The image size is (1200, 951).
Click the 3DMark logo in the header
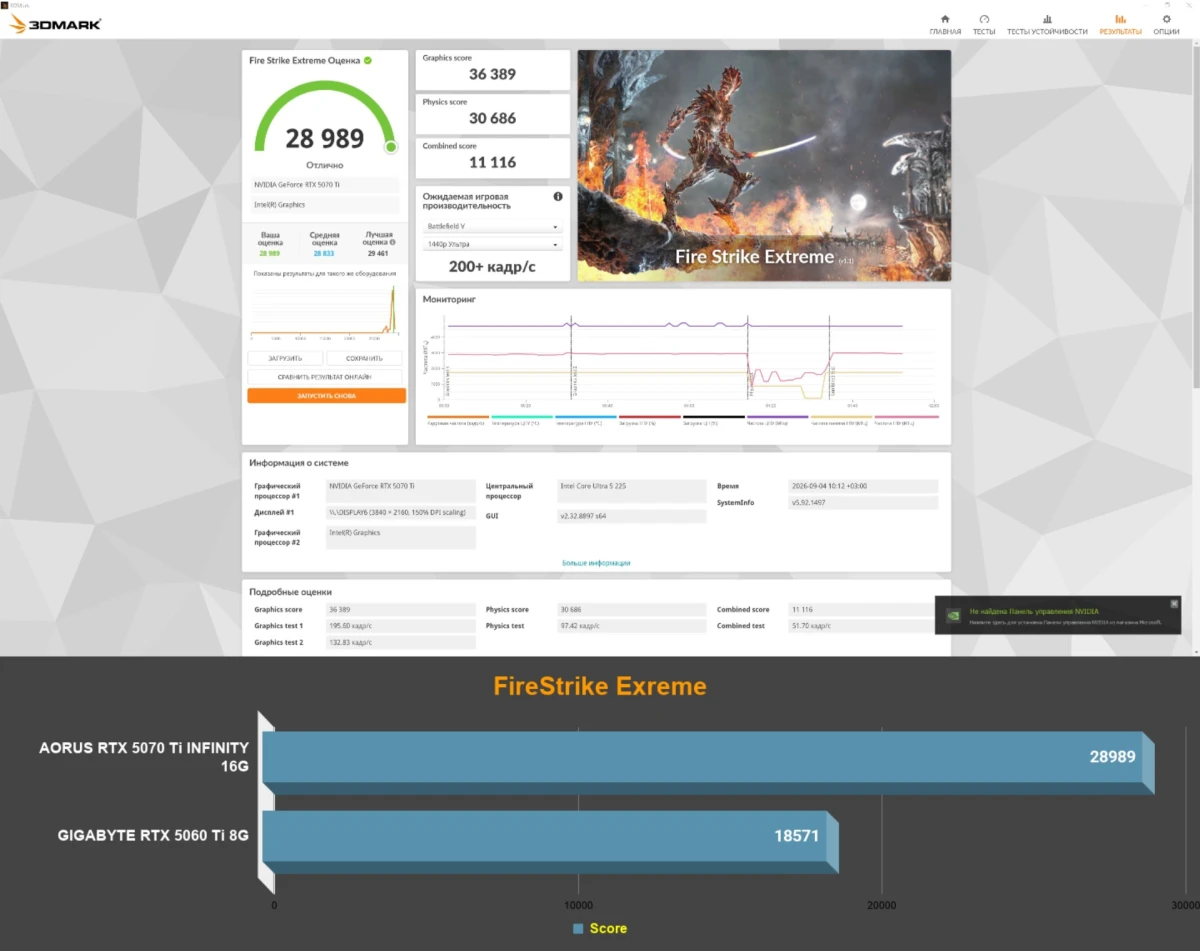(x=55, y=24)
